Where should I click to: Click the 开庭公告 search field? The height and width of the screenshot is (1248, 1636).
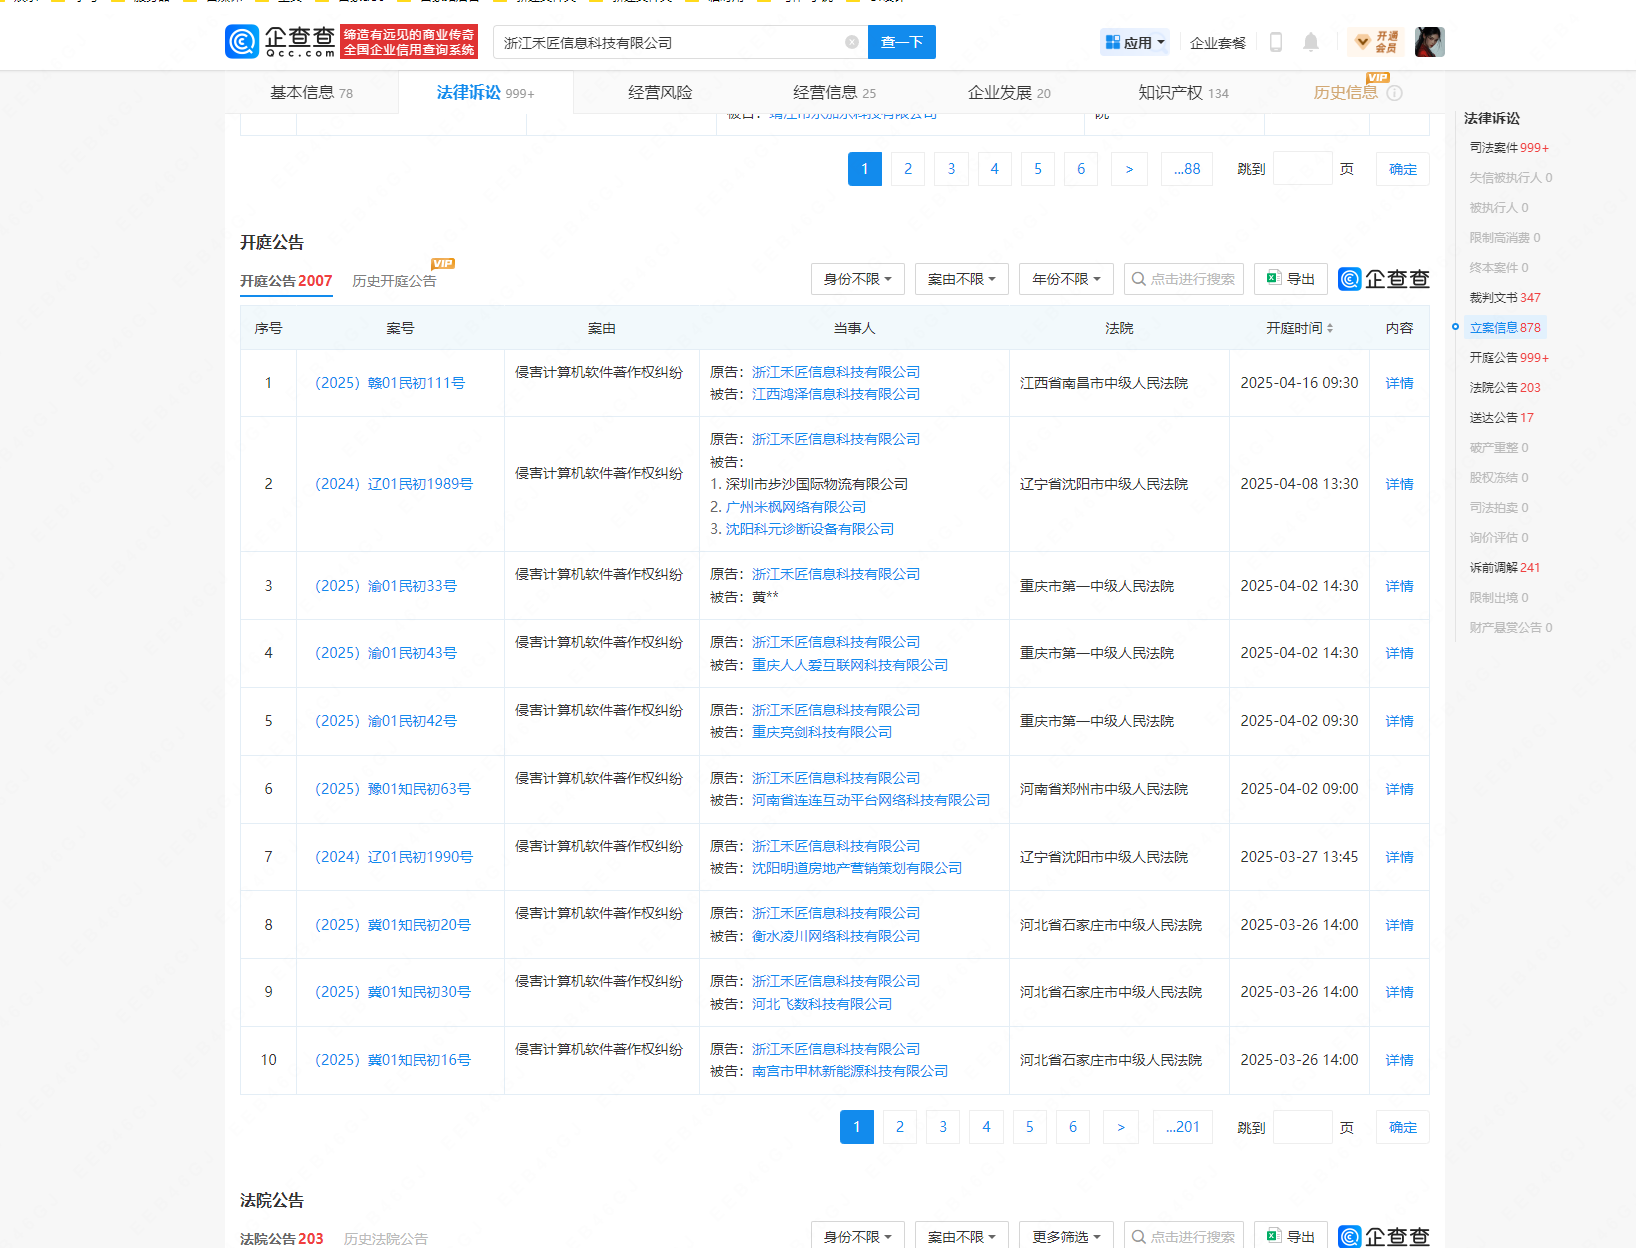[x=1184, y=279]
